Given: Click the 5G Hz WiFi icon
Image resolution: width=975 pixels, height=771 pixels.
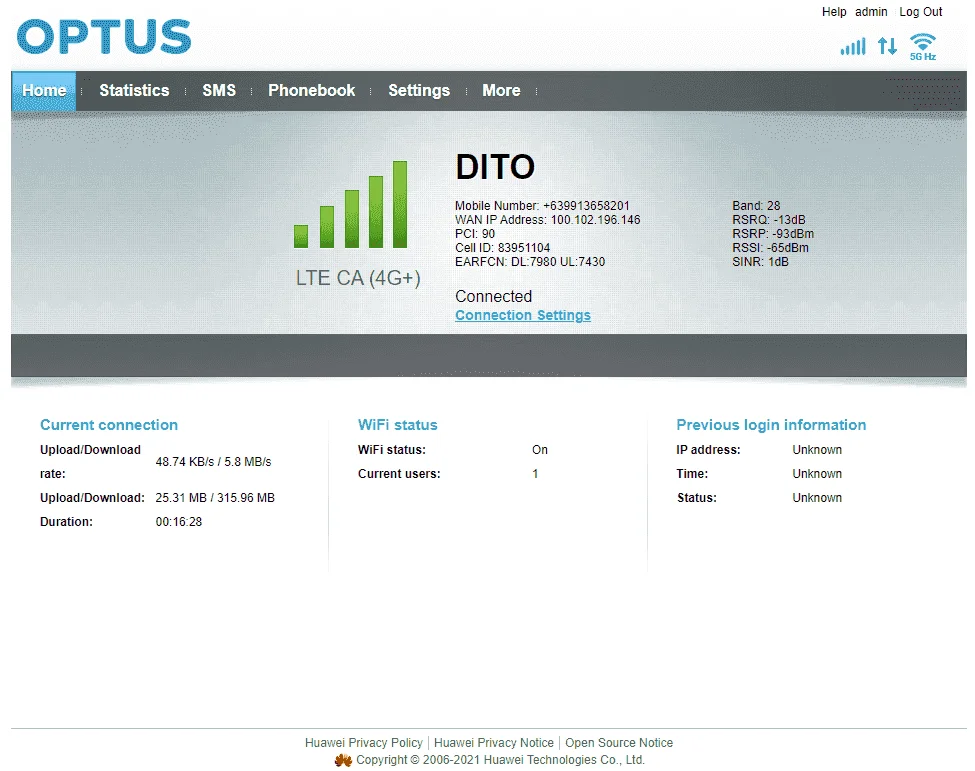Looking at the screenshot, I should [x=923, y=47].
